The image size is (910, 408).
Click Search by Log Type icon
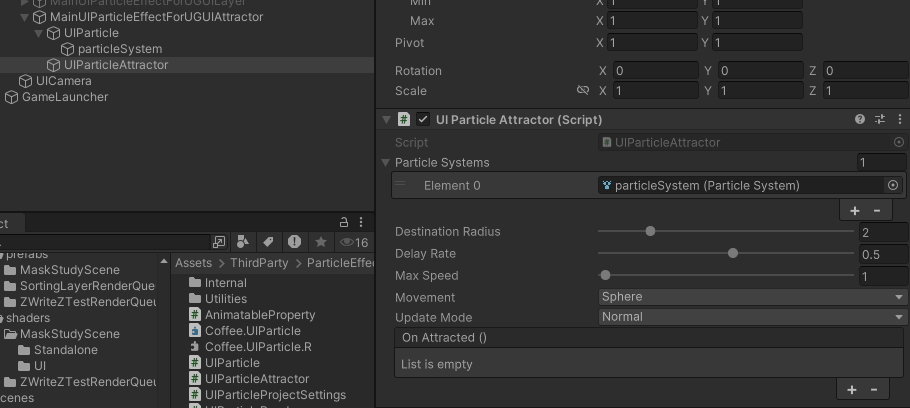(294, 242)
